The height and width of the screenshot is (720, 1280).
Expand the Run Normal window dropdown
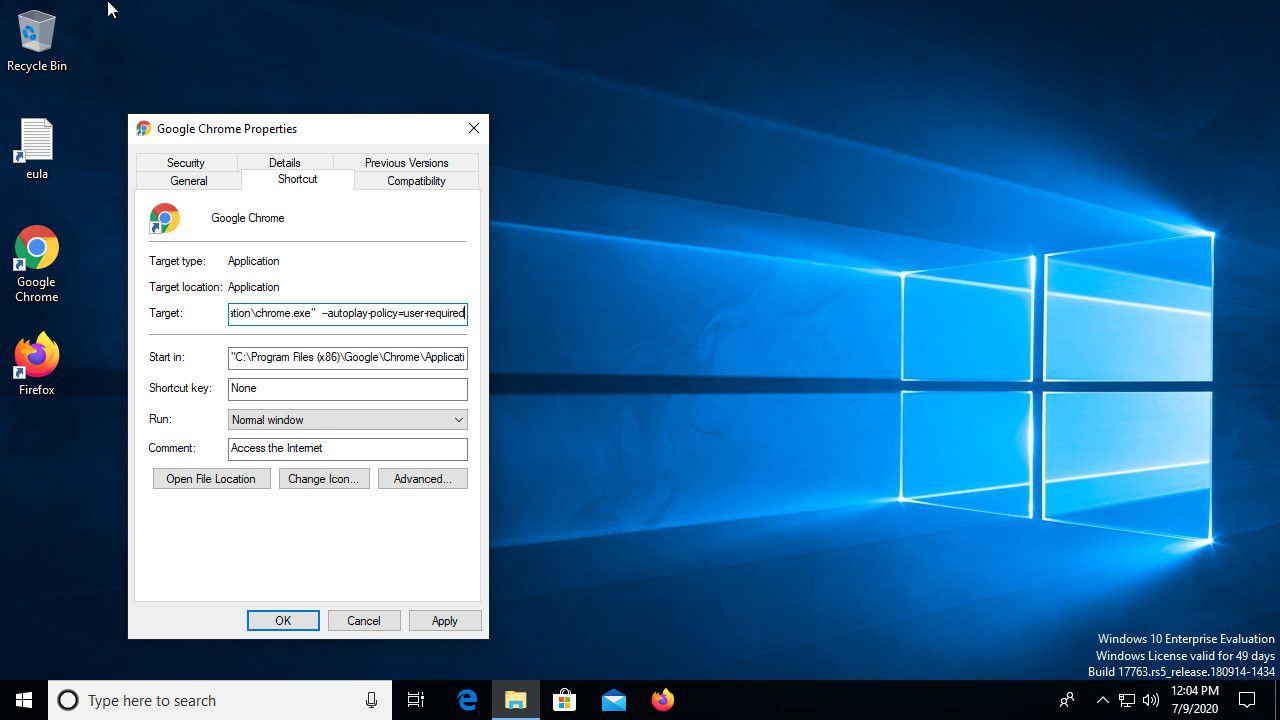click(348, 420)
